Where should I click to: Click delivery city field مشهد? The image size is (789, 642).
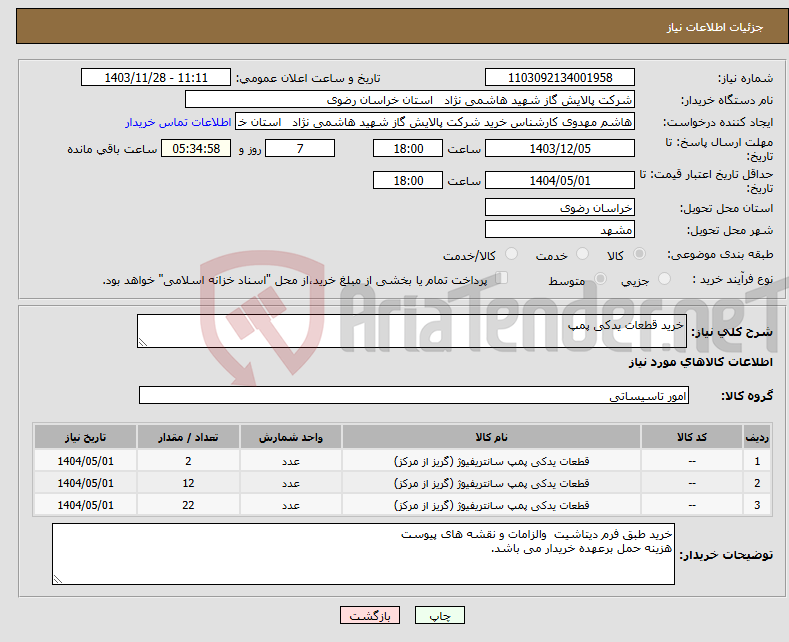tap(560, 229)
